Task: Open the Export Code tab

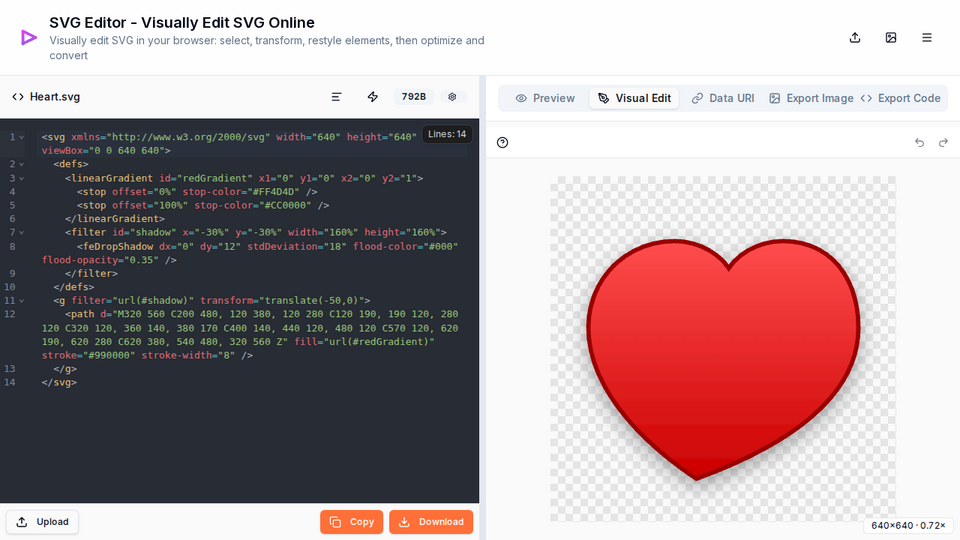Action: (x=901, y=98)
